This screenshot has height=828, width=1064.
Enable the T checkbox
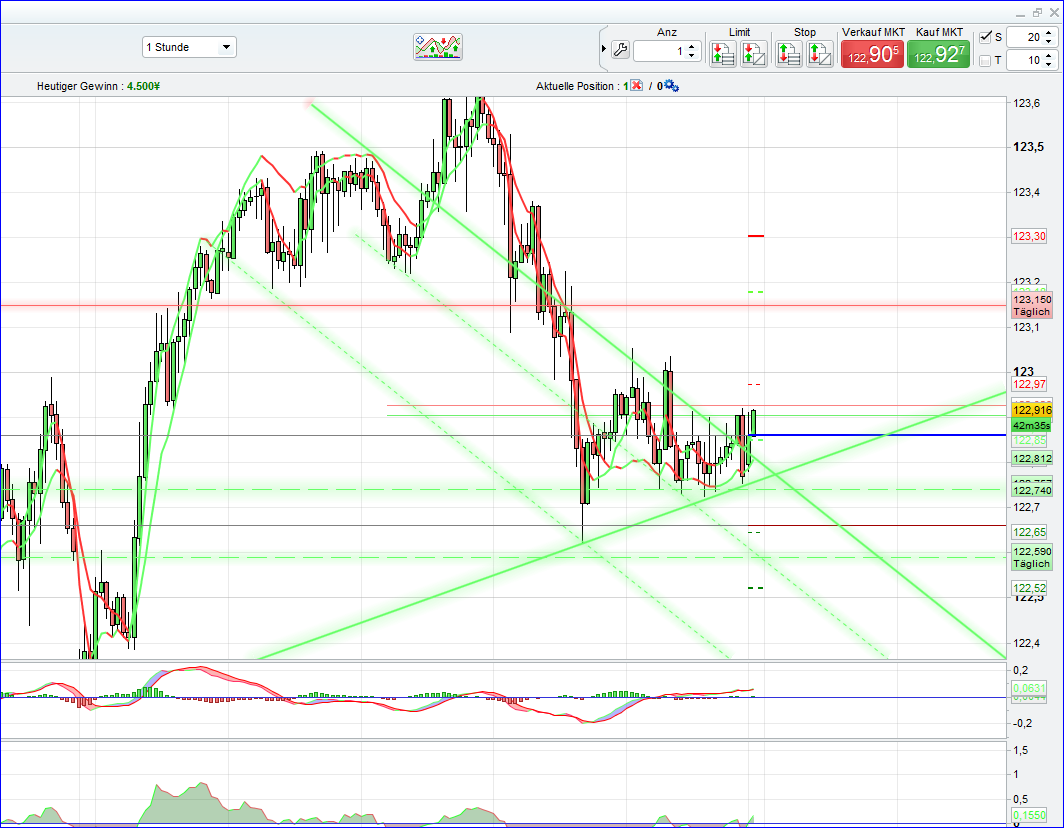point(986,60)
